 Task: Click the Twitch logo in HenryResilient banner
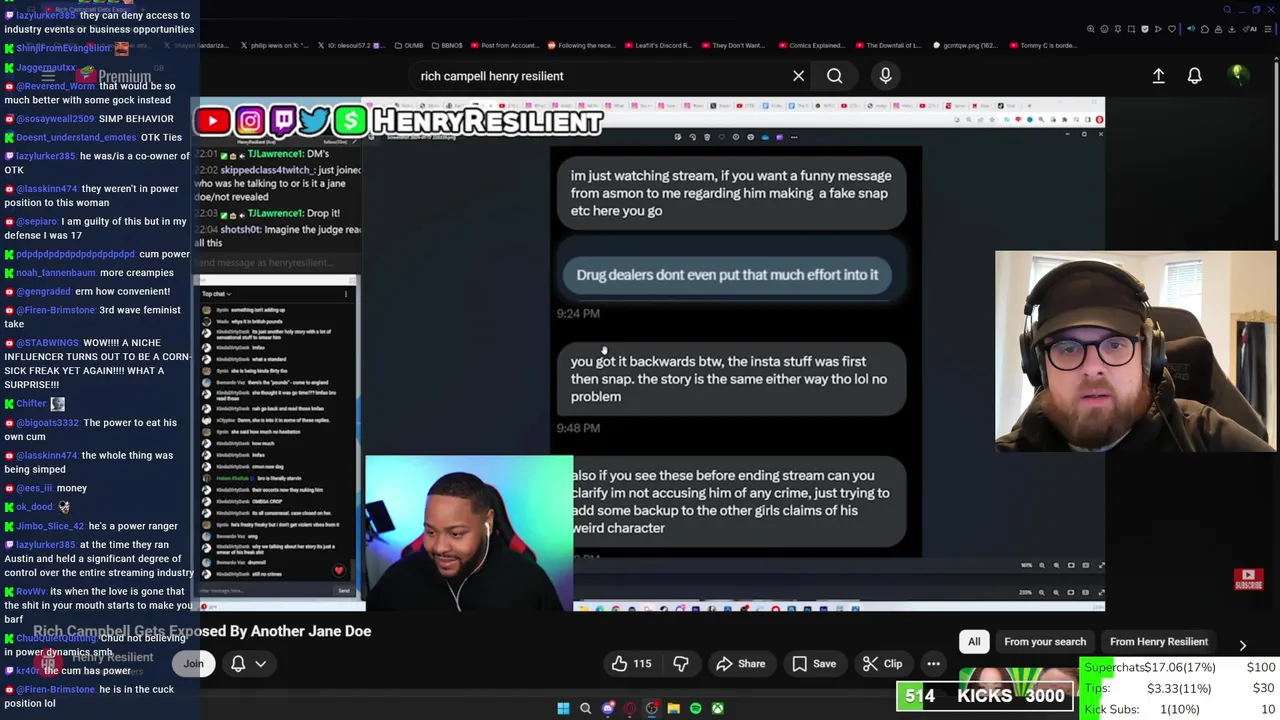click(x=282, y=121)
